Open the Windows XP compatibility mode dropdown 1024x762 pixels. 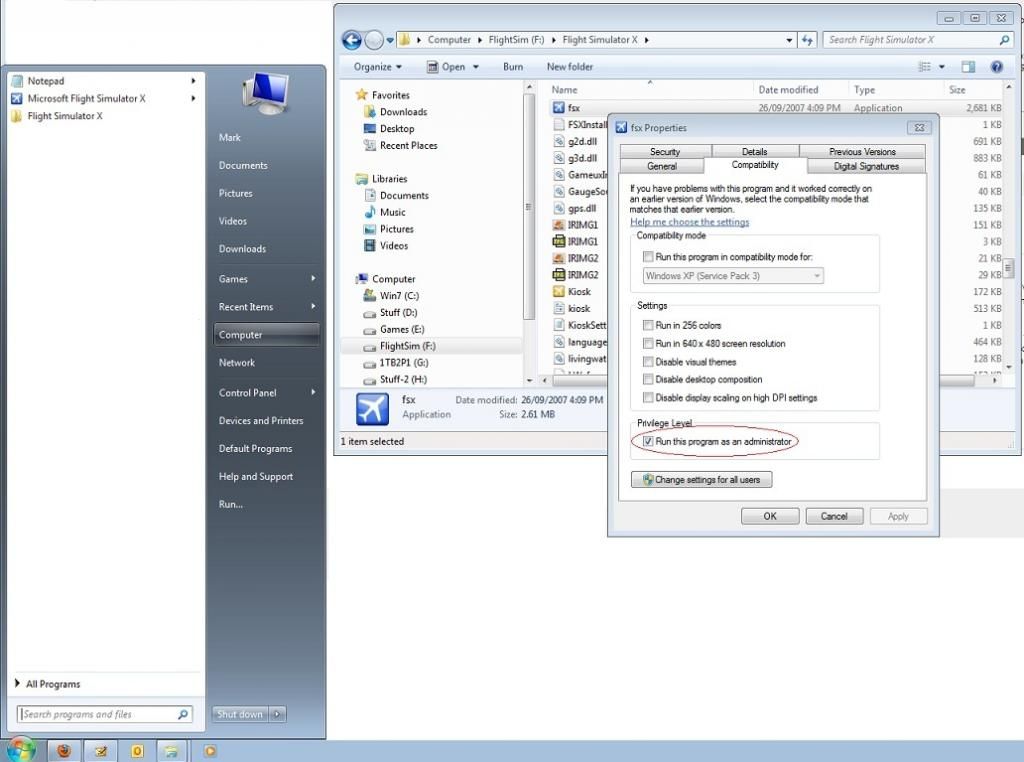732,276
